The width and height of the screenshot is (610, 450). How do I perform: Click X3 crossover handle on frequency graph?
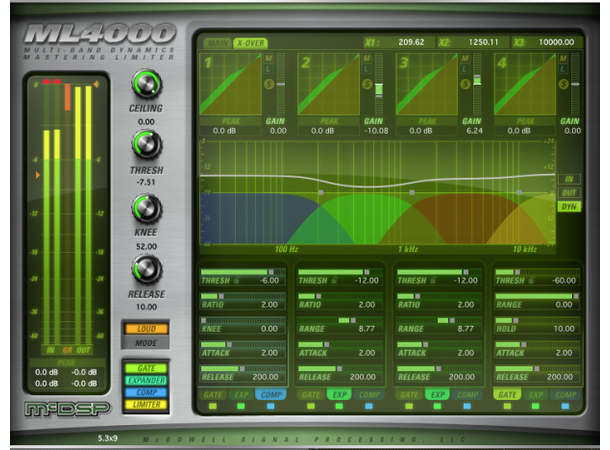(x=519, y=192)
